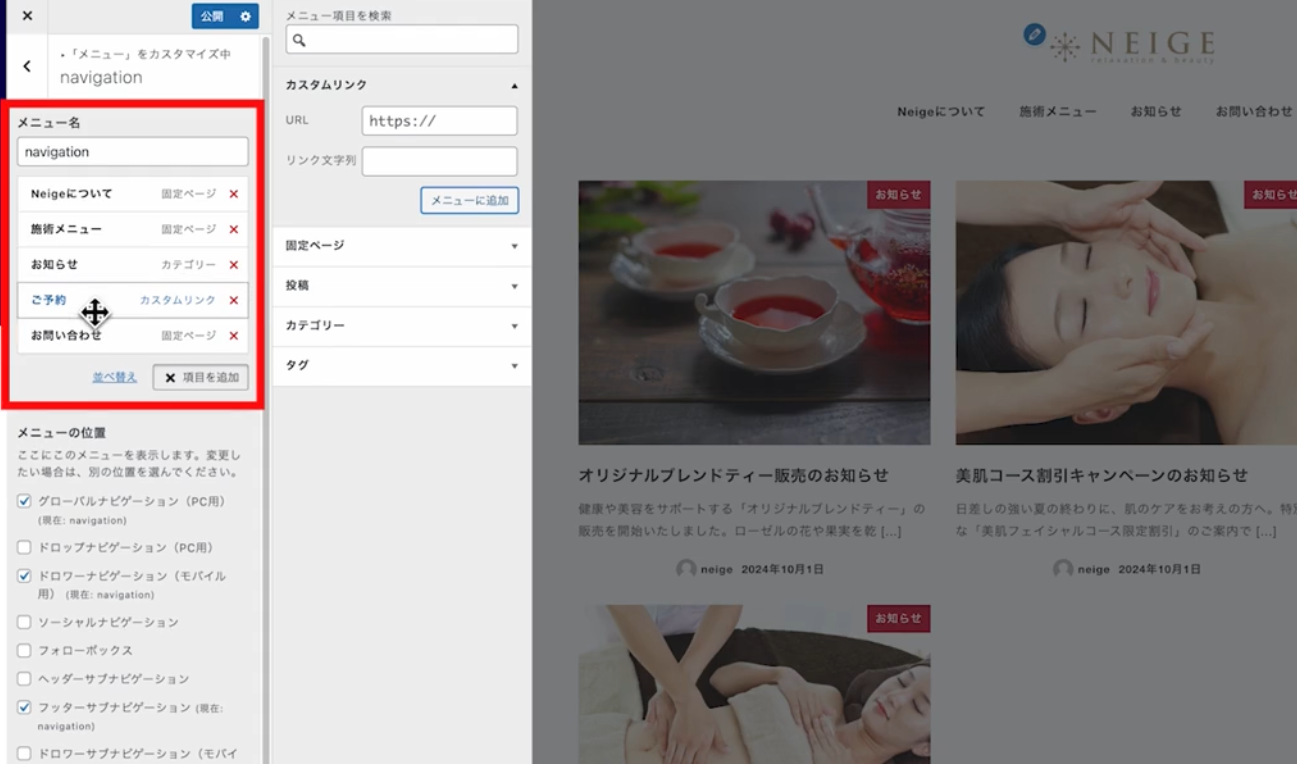The width and height of the screenshot is (1297, 764).
Task: Open 施術メニュー in the site navigation
Action: [1057, 112]
